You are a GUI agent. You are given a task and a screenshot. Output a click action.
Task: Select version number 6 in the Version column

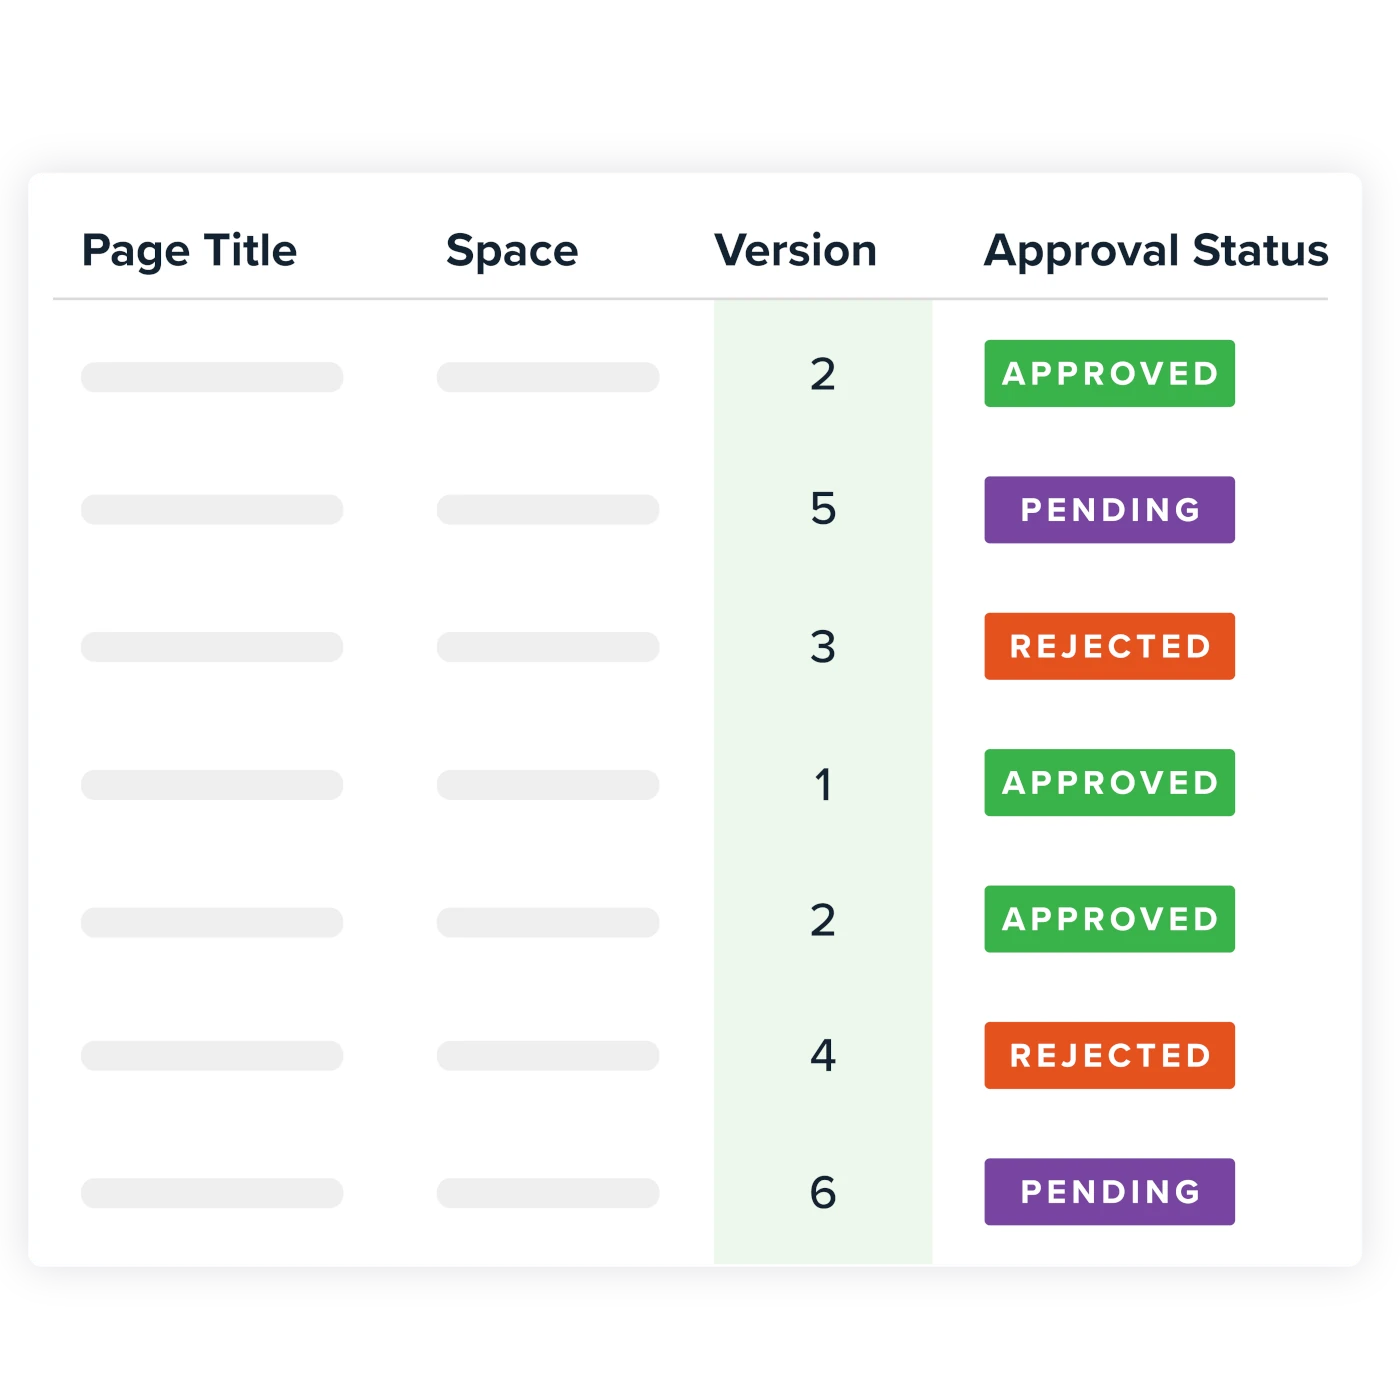pos(823,1192)
